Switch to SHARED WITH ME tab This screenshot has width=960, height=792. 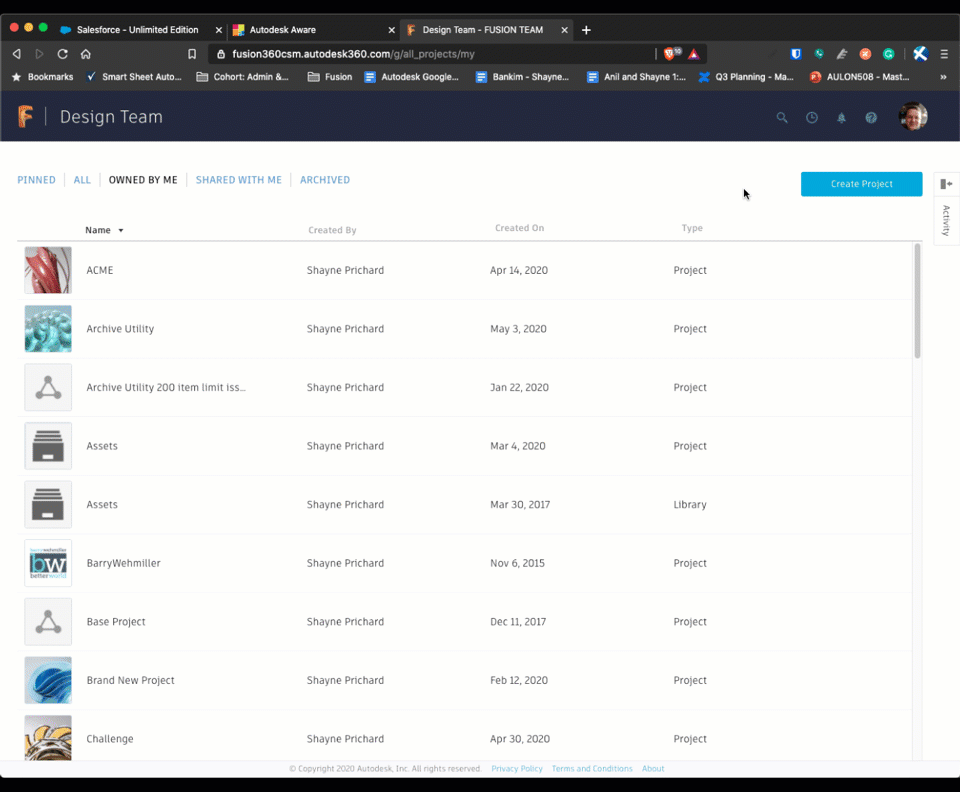(x=239, y=180)
